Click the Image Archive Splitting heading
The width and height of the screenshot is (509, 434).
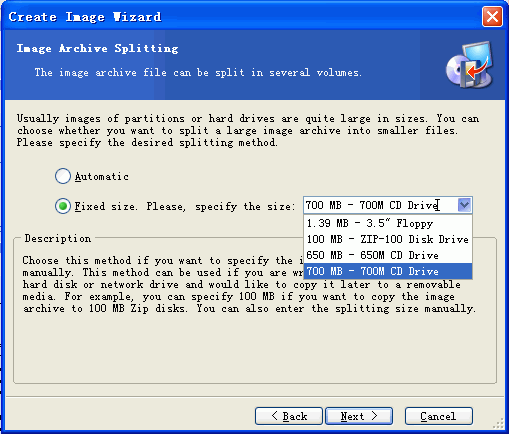pos(97,49)
